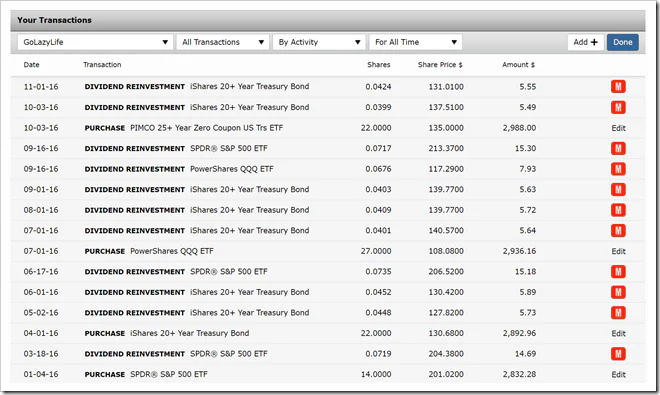
Task: Click the Add + button
Action: pyautogui.click(x=585, y=42)
